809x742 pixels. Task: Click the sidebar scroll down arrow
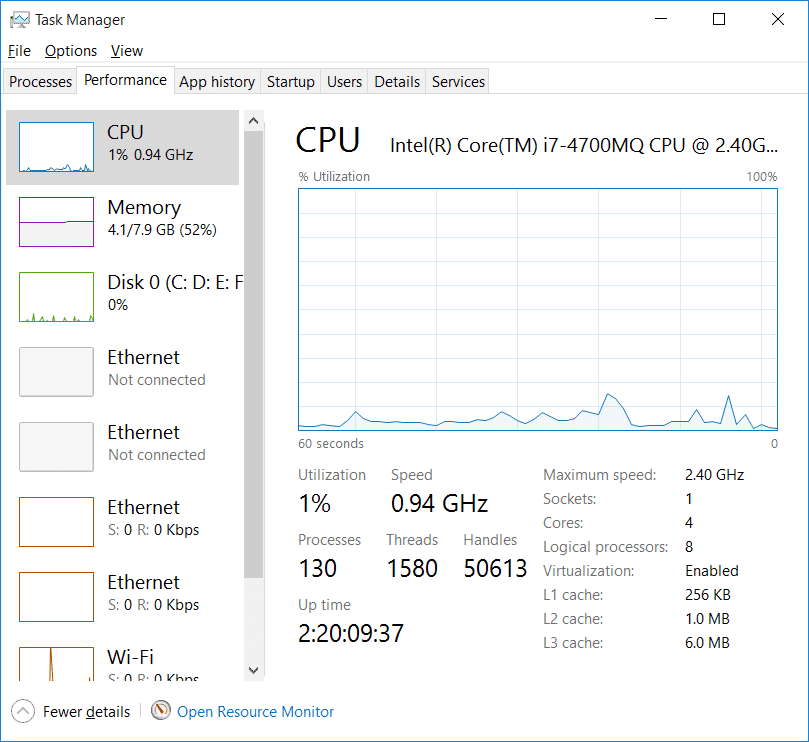coord(253,670)
